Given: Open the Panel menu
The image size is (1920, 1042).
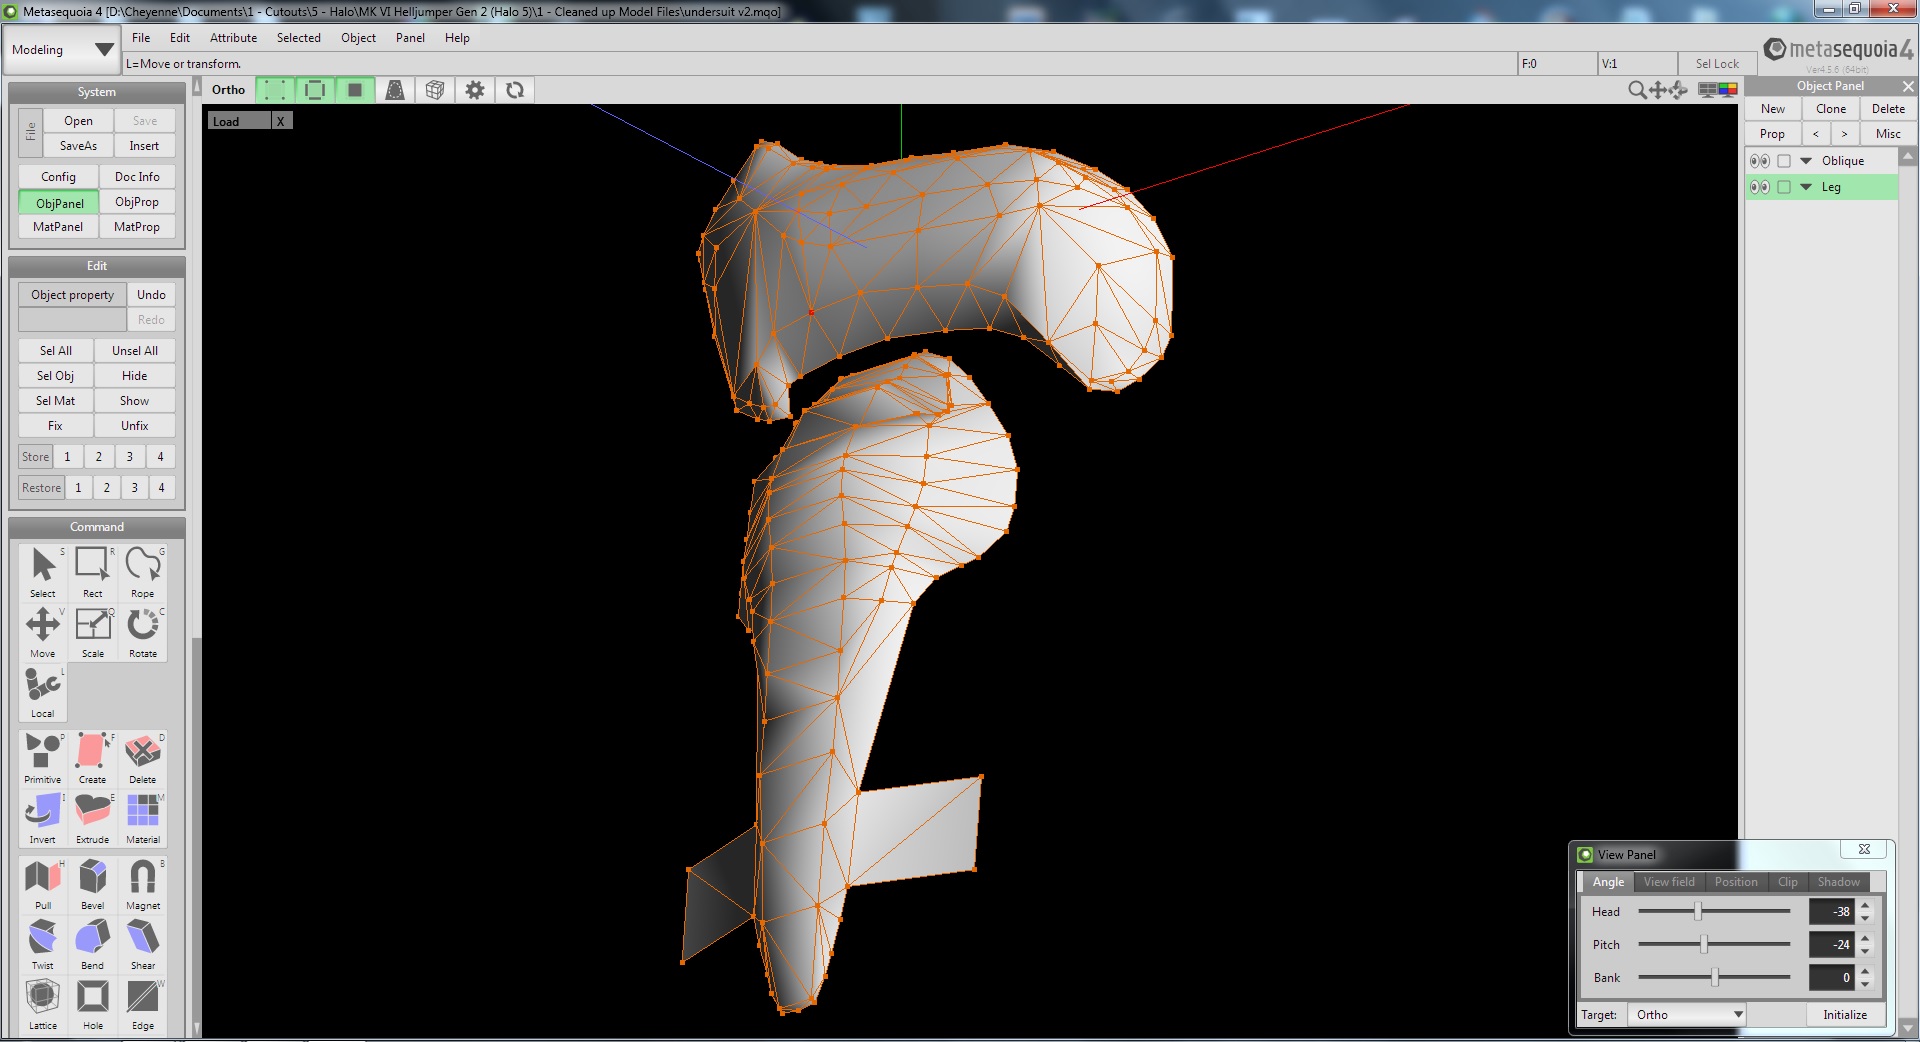Looking at the screenshot, I should coord(410,38).
